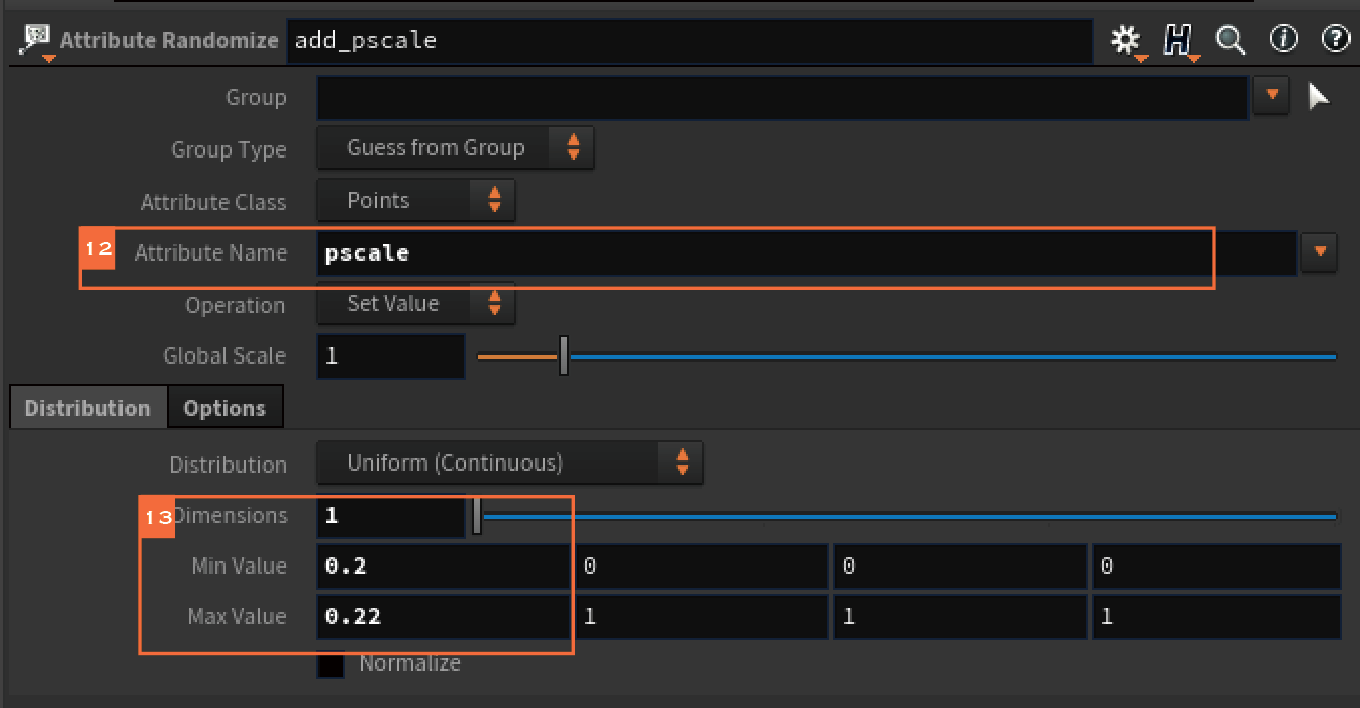Click the Global Scale value field
Screen dimensions: 1360x708
pos(391,356)
